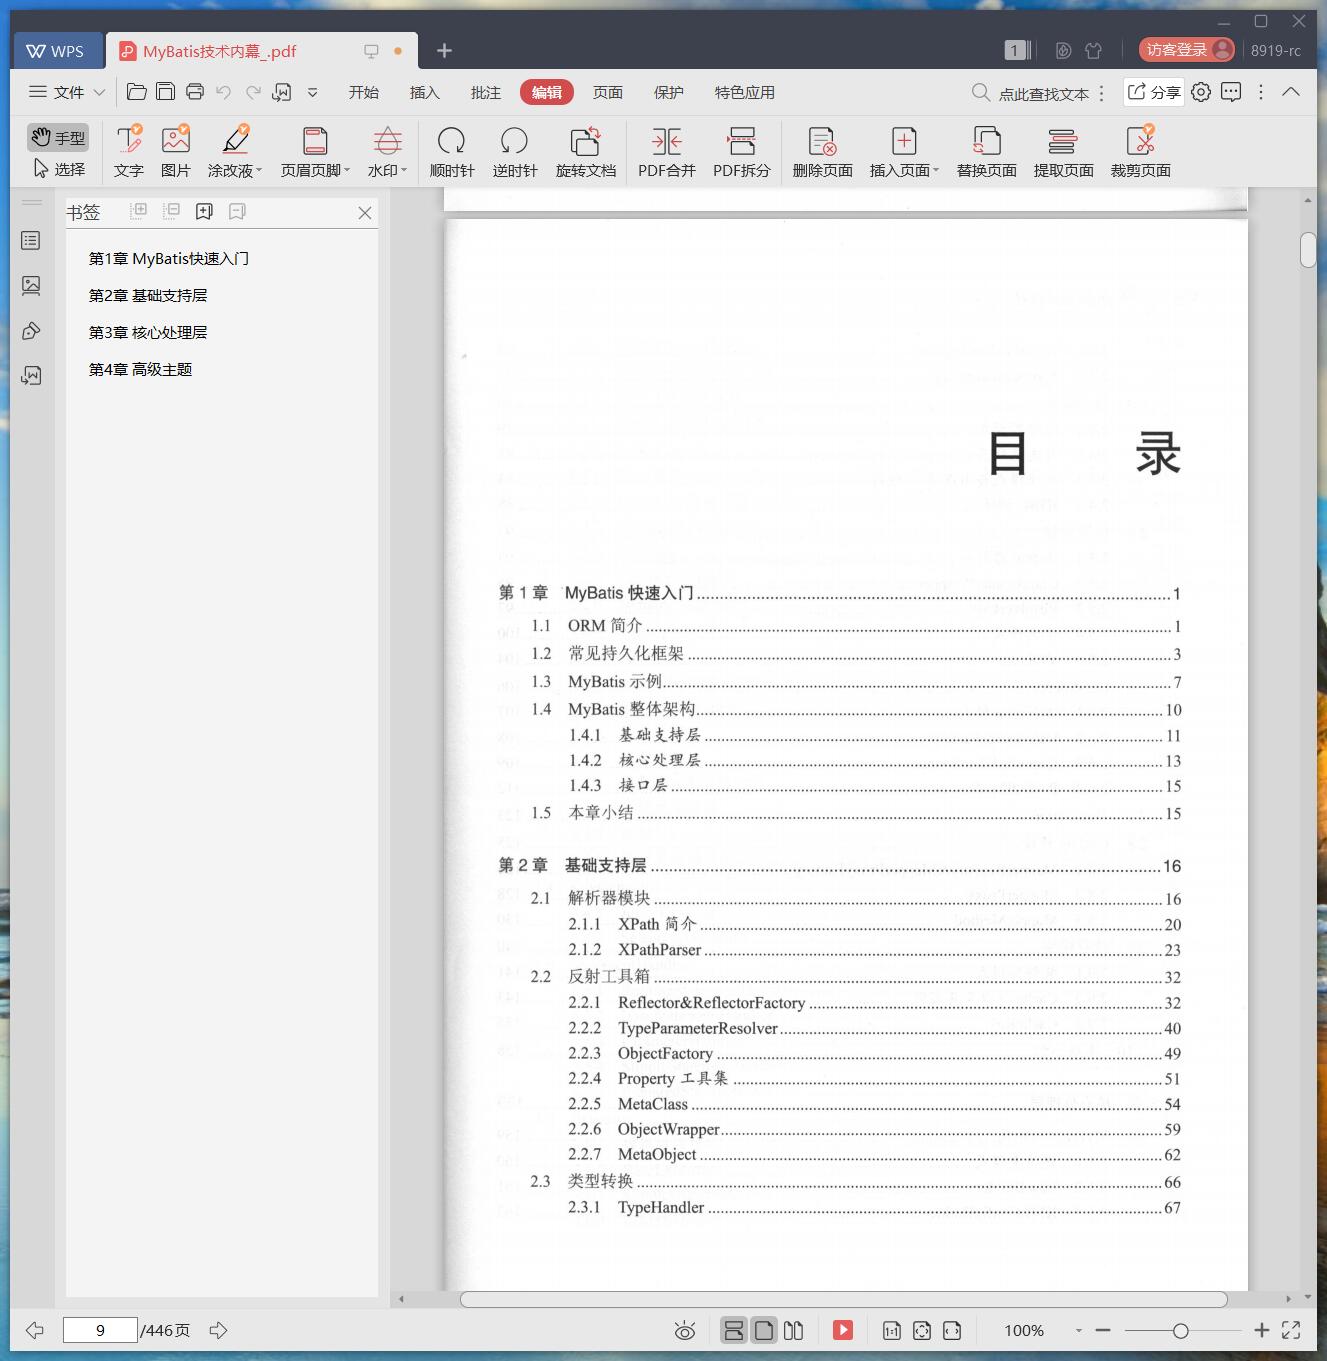The image size is (1327, 1361).
Task: Switch to the 批注 tab
Action: 485,92
